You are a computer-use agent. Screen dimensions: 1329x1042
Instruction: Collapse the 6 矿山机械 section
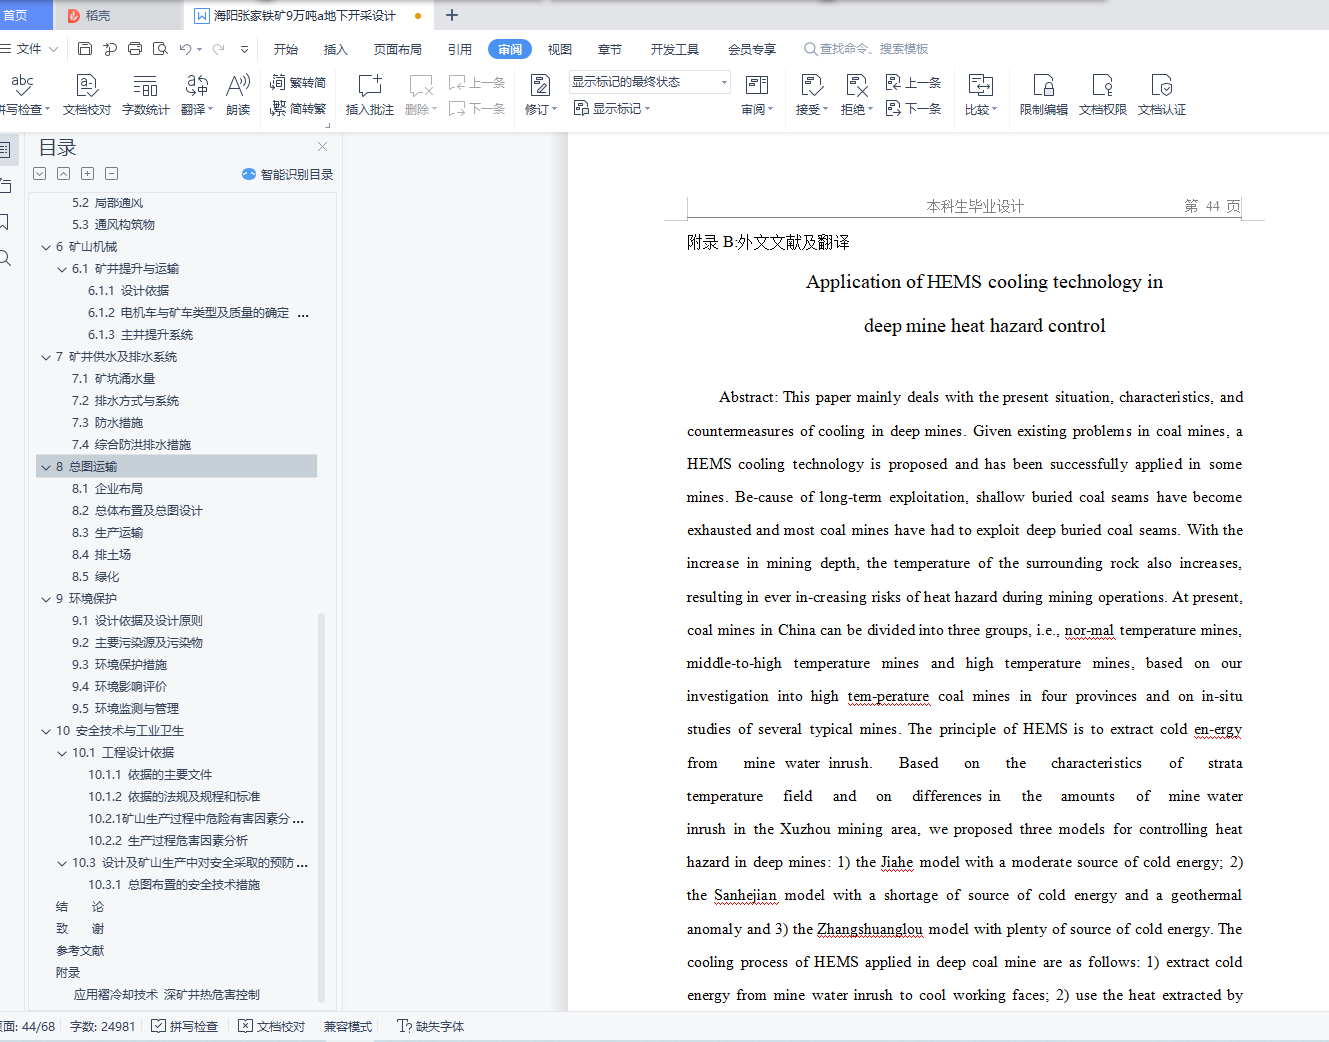46,247
